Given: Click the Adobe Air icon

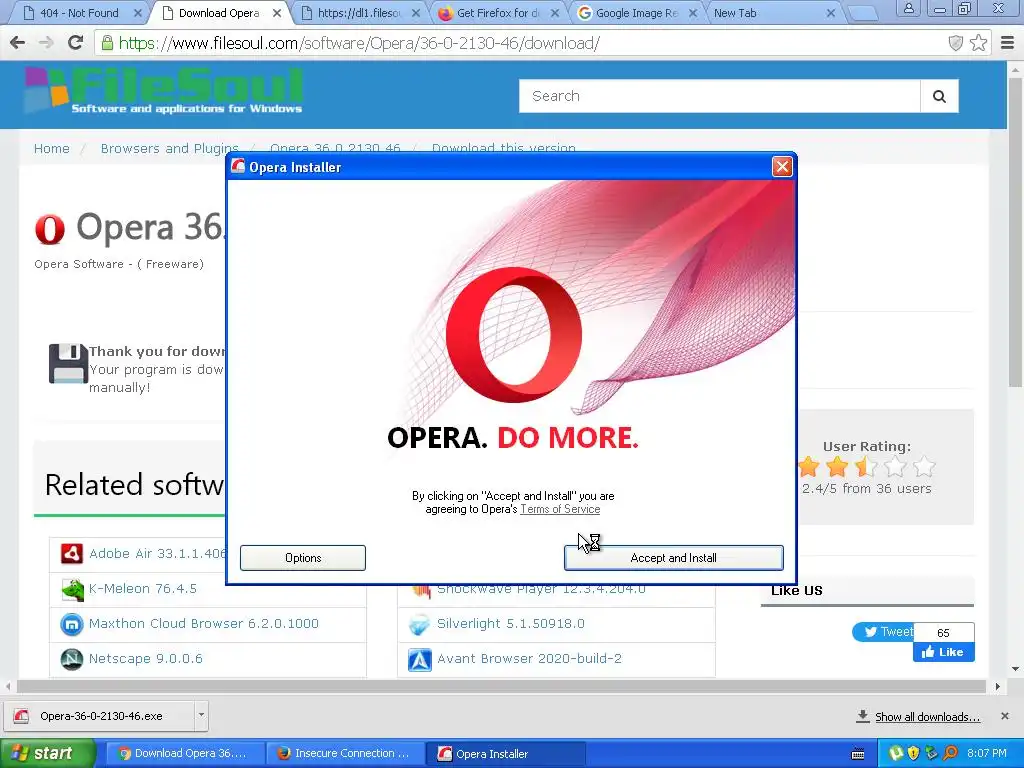Looking at the screenshot, I should pyautogui.click(x=71, y=553).
